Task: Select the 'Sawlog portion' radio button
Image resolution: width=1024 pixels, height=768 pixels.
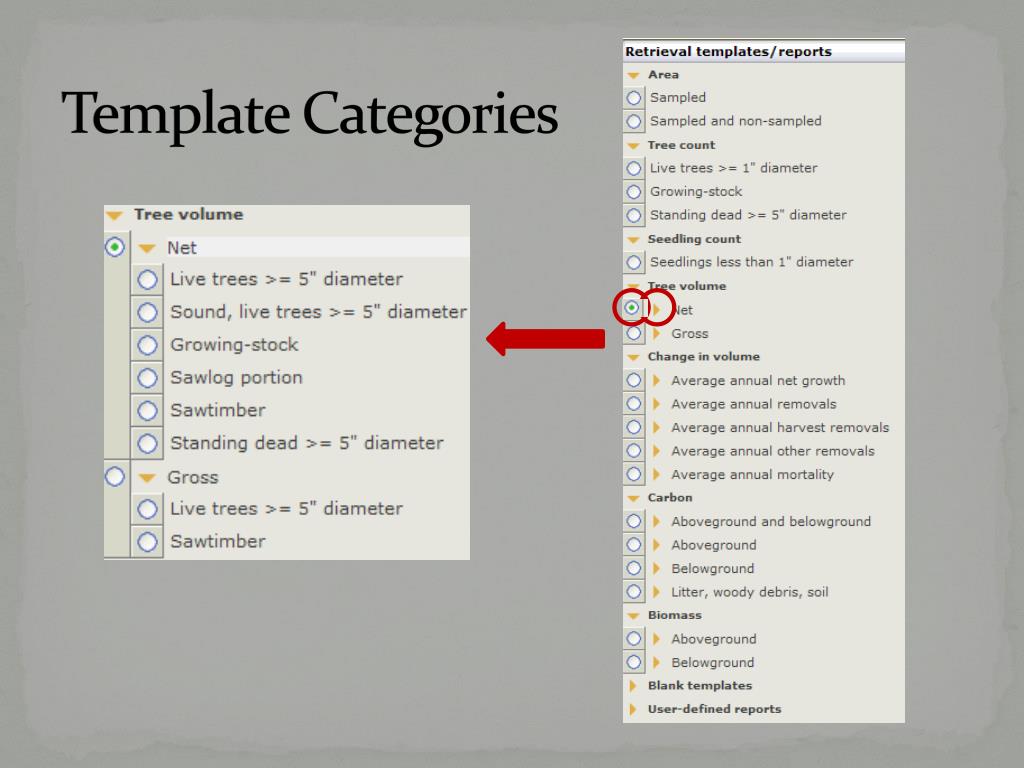Action: (148, 377)
